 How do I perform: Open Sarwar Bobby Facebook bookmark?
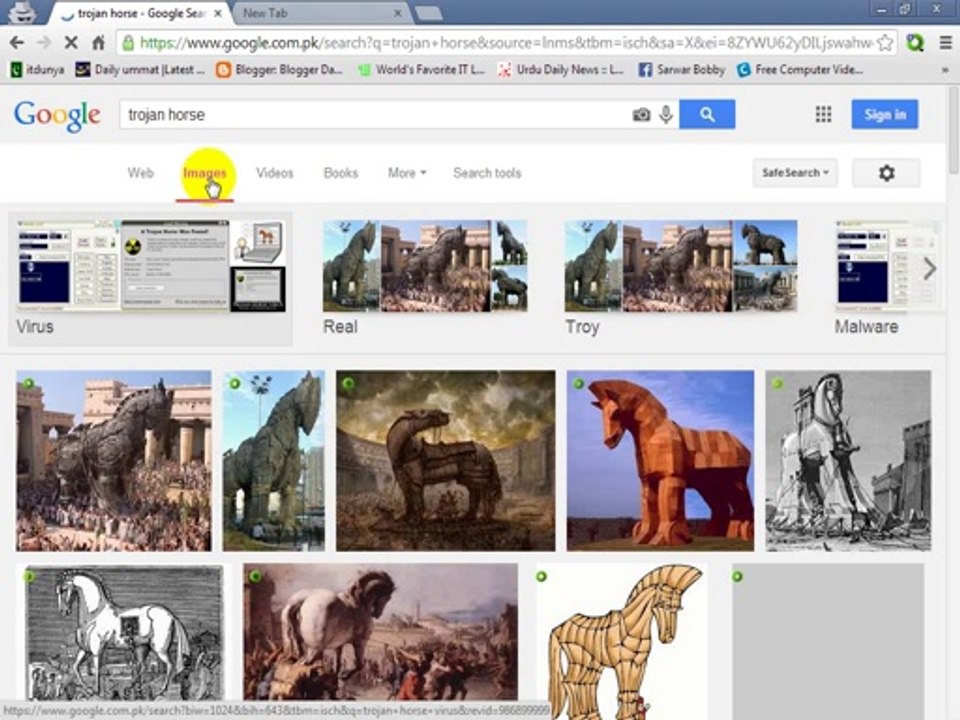point(681,70)
